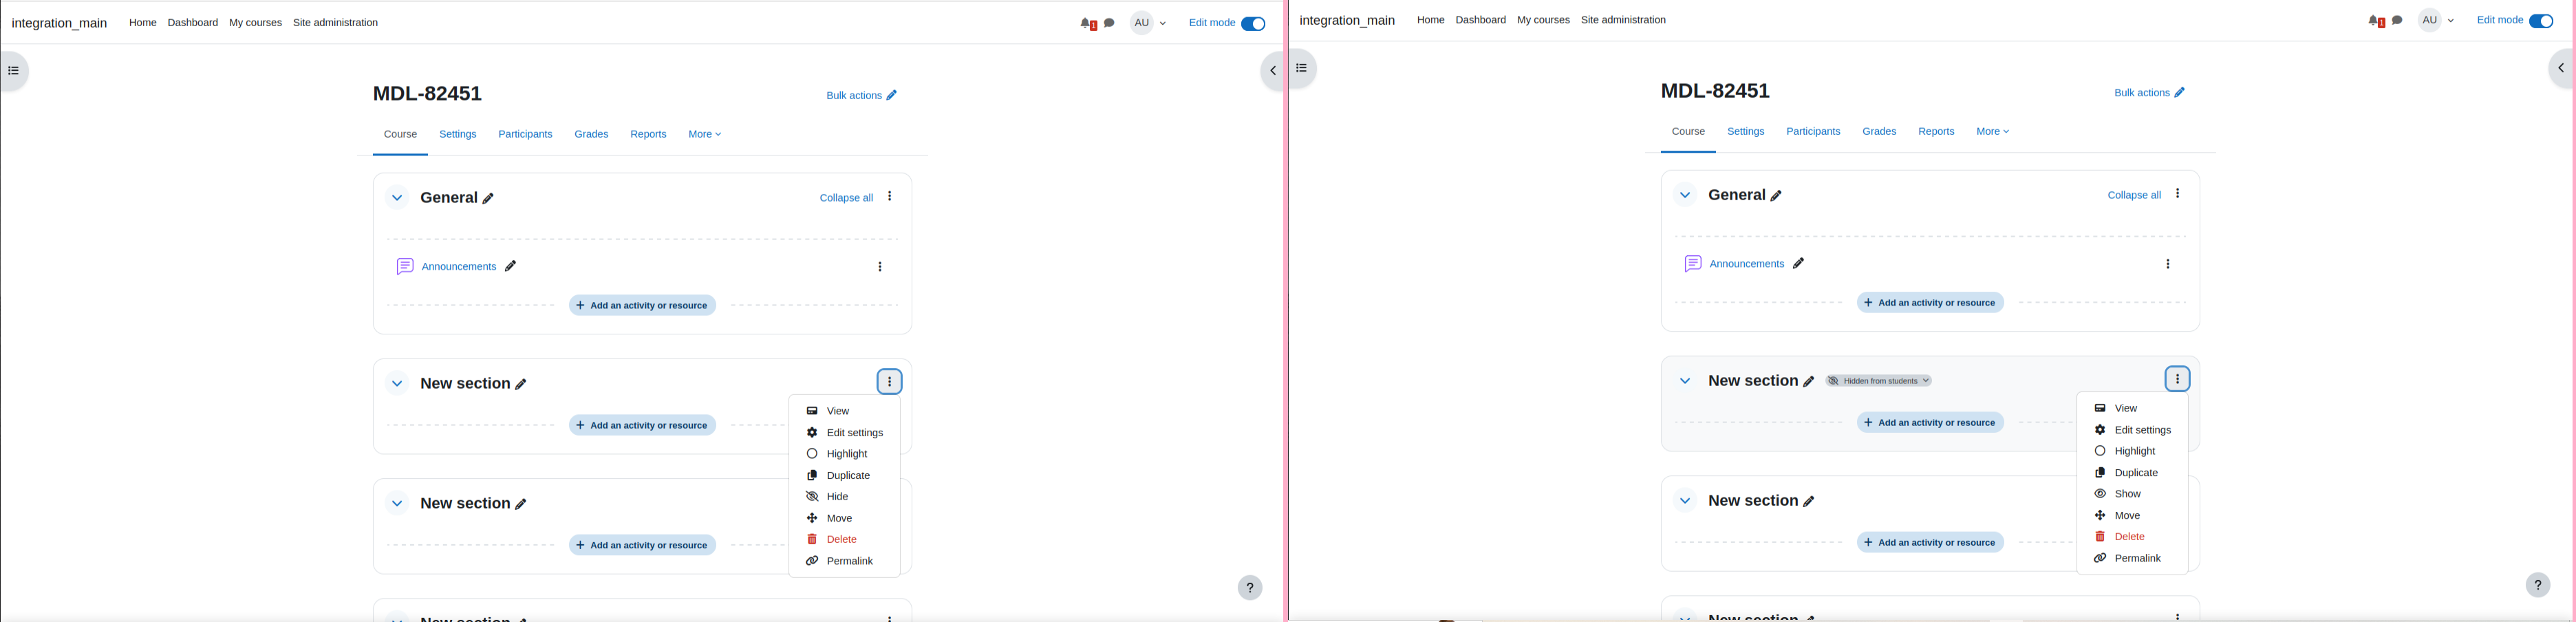Click highlighted section kebab button, left window
The height and width of the screenshot is (622, 2576).
point(890,382)
